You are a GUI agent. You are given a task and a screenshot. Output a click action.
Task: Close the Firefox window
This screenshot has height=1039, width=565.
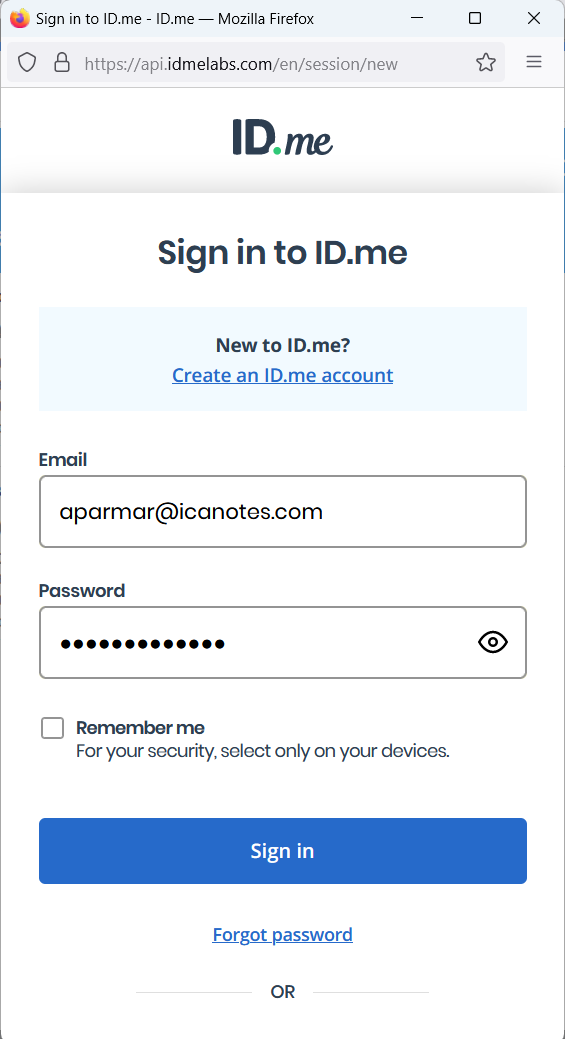click(x=534, y=19)
